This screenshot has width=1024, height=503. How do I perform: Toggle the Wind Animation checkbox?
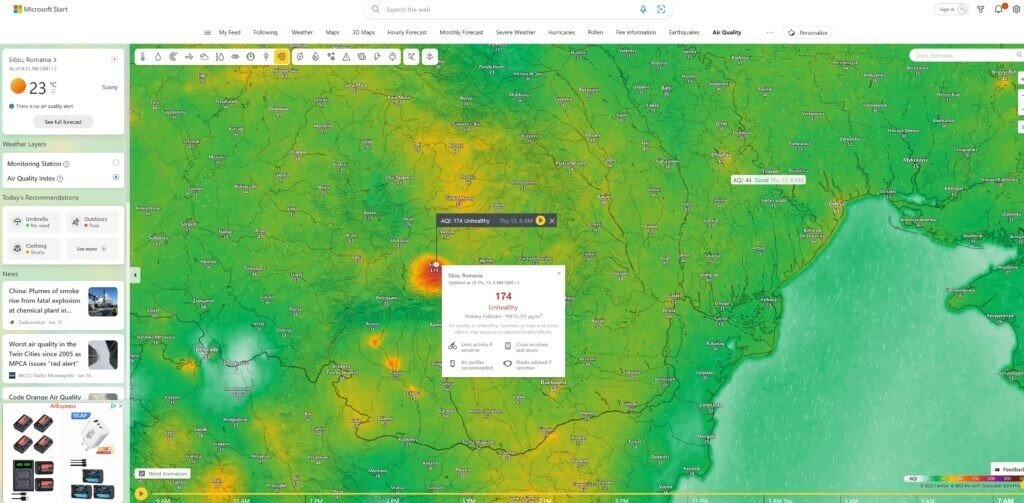(x=142, y=474)
